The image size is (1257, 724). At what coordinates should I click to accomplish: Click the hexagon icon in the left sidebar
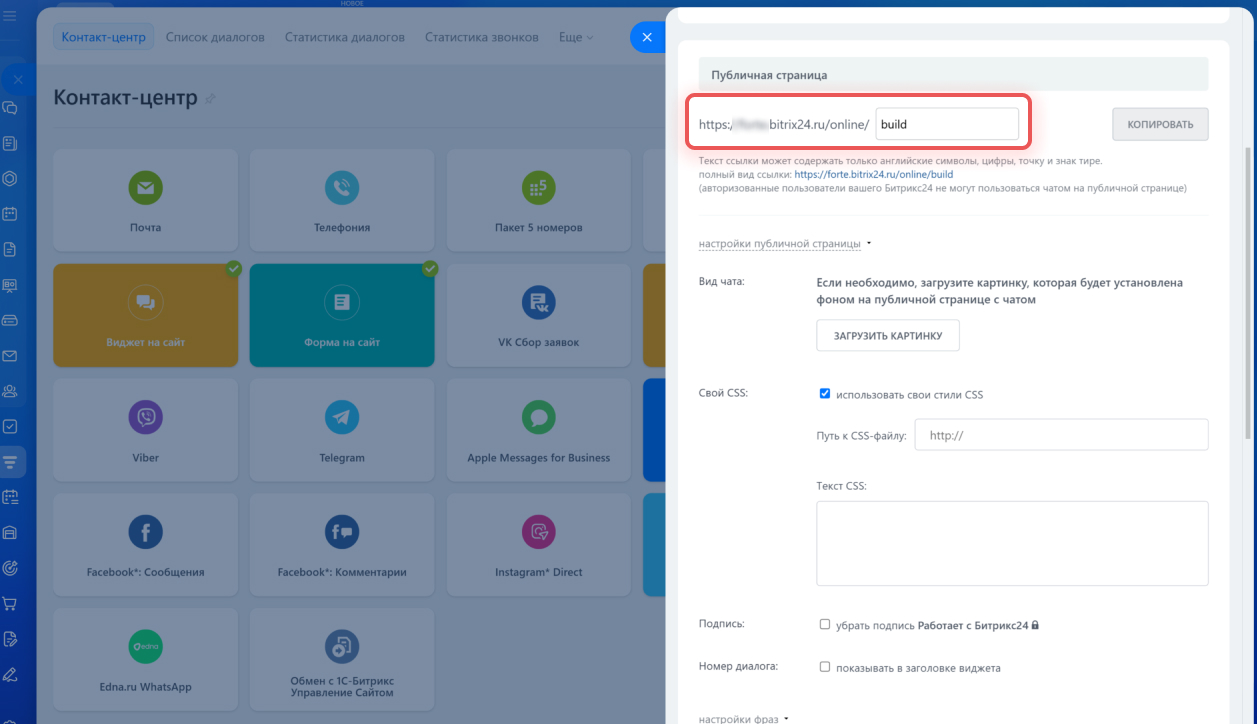coord(10,179)
